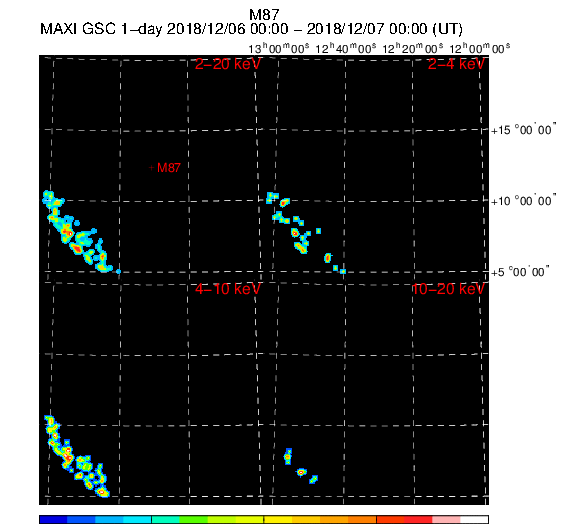Select the 12h20m00s axis label

[x=413, y=48]
